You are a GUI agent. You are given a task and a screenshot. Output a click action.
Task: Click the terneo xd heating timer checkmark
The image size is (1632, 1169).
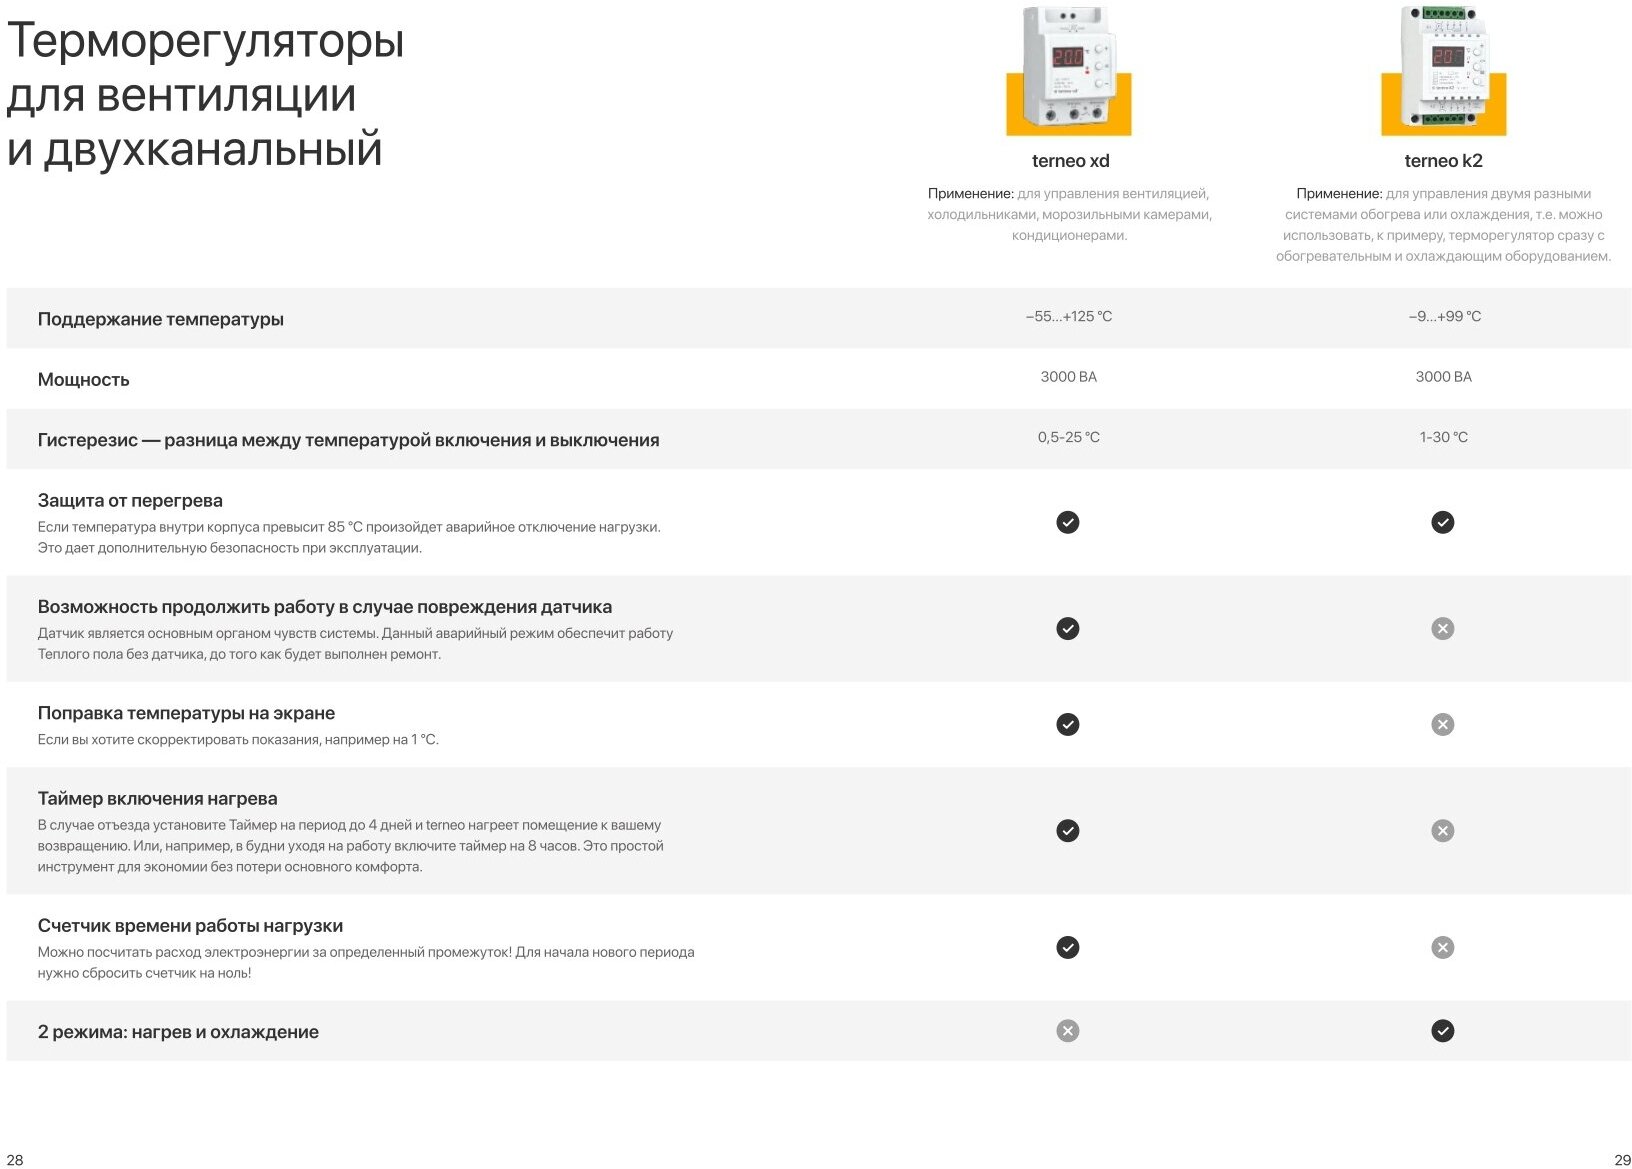click(x=1068, y=830)
